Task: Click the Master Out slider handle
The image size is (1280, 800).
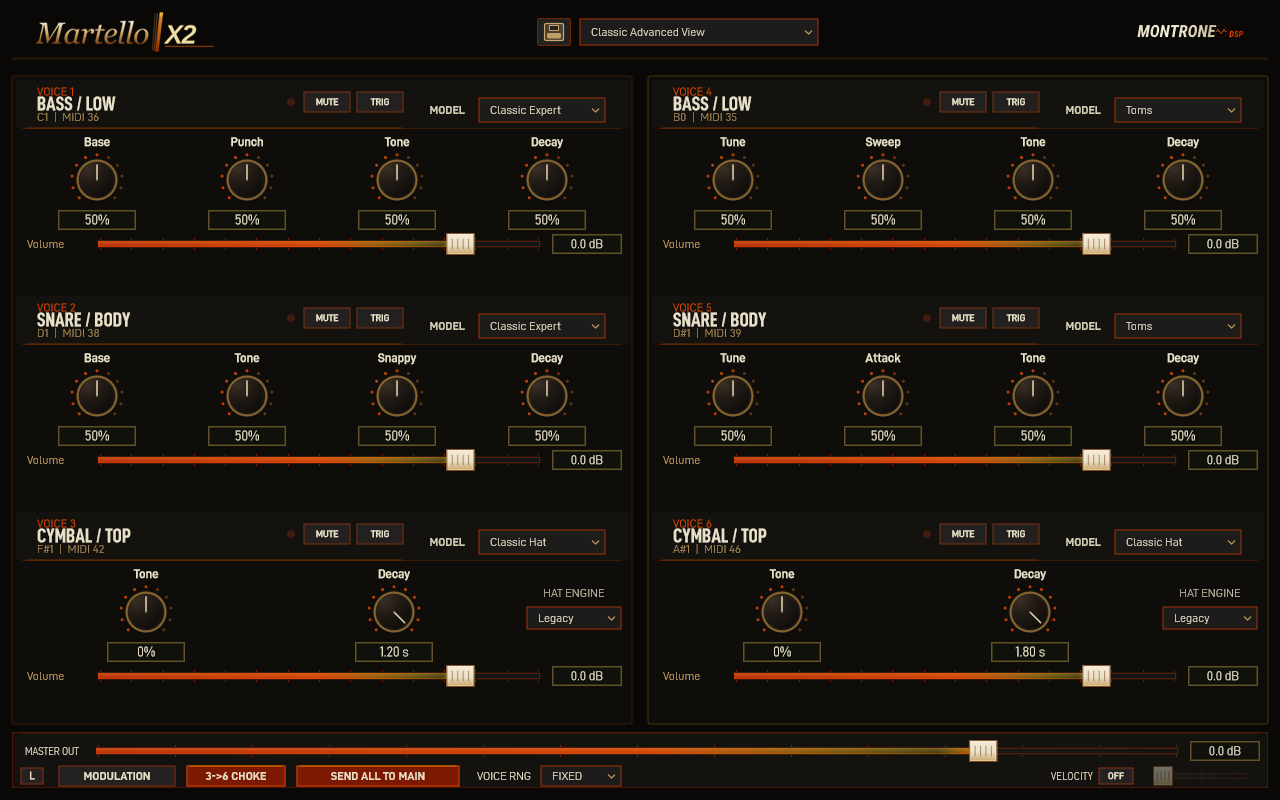Action: click(983, 751)
